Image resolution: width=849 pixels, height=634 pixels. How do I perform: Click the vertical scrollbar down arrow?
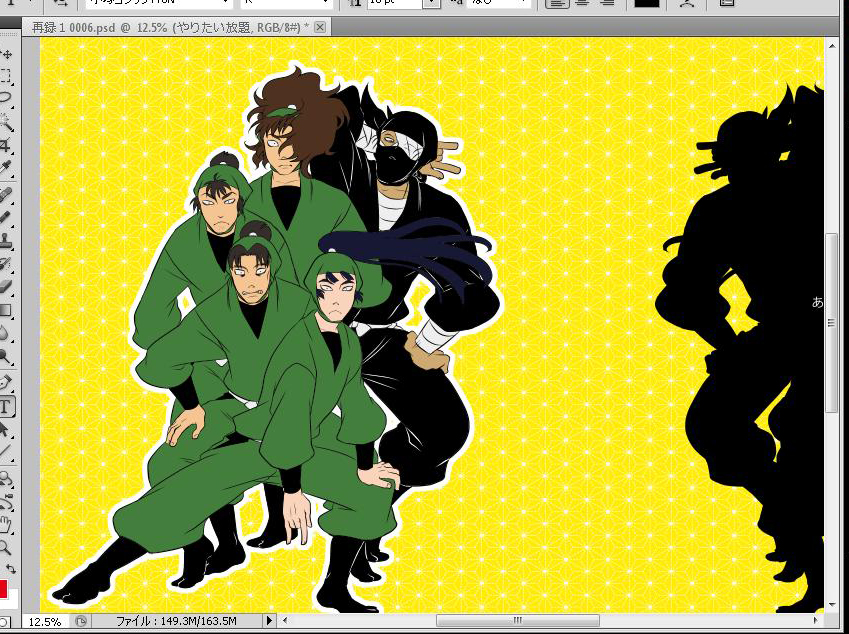832,605
